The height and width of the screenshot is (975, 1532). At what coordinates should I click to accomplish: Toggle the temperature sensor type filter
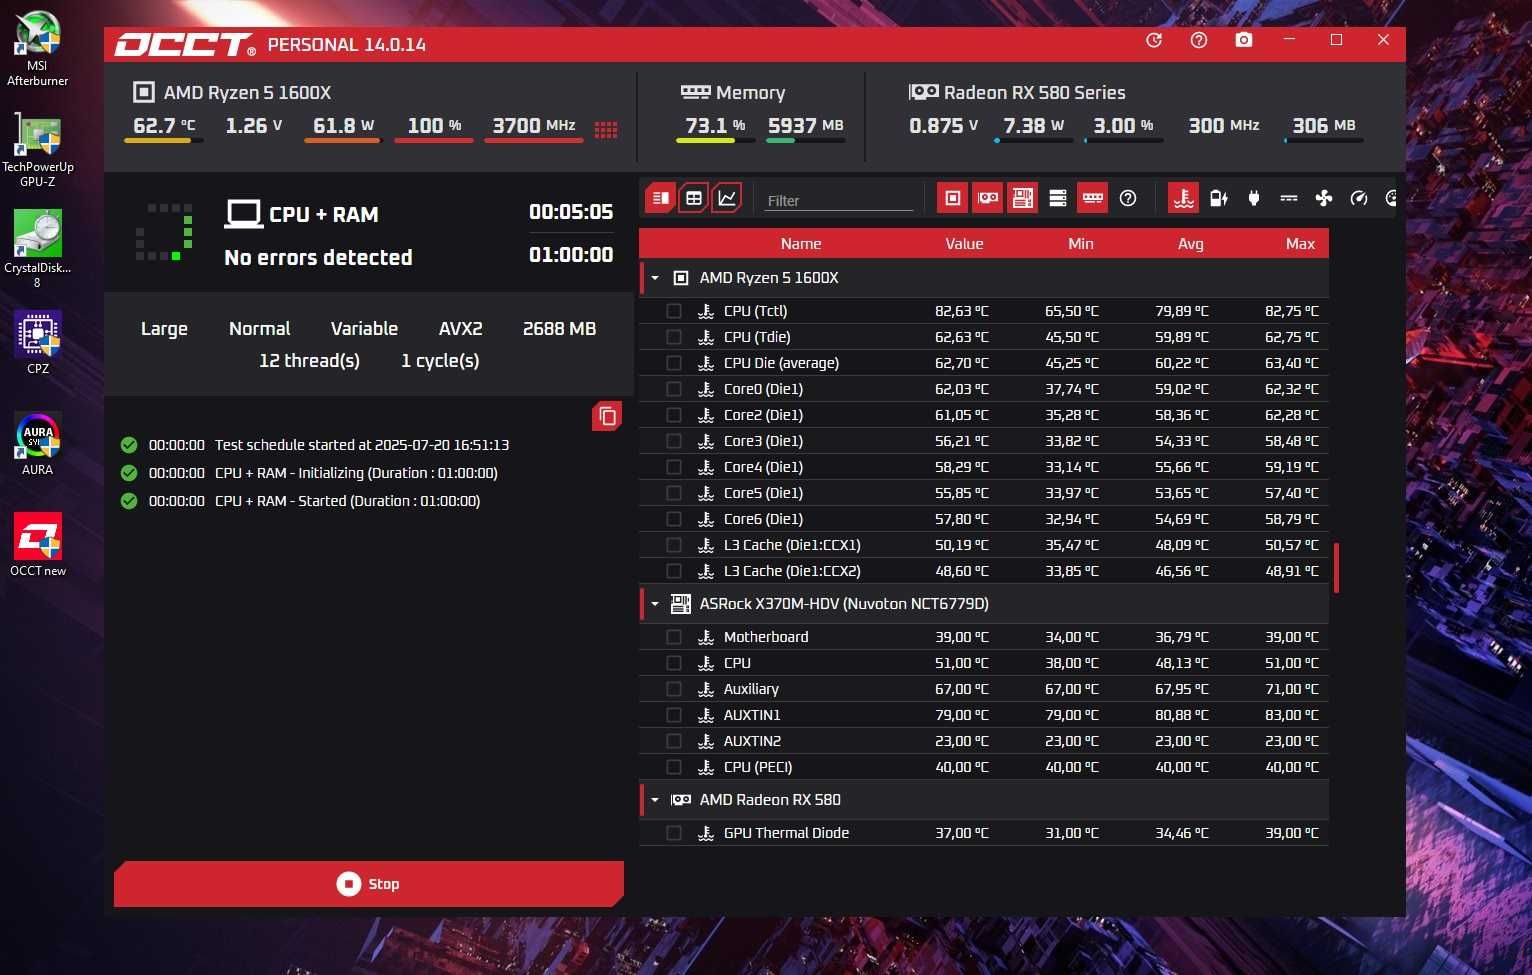click(1184, 198)
